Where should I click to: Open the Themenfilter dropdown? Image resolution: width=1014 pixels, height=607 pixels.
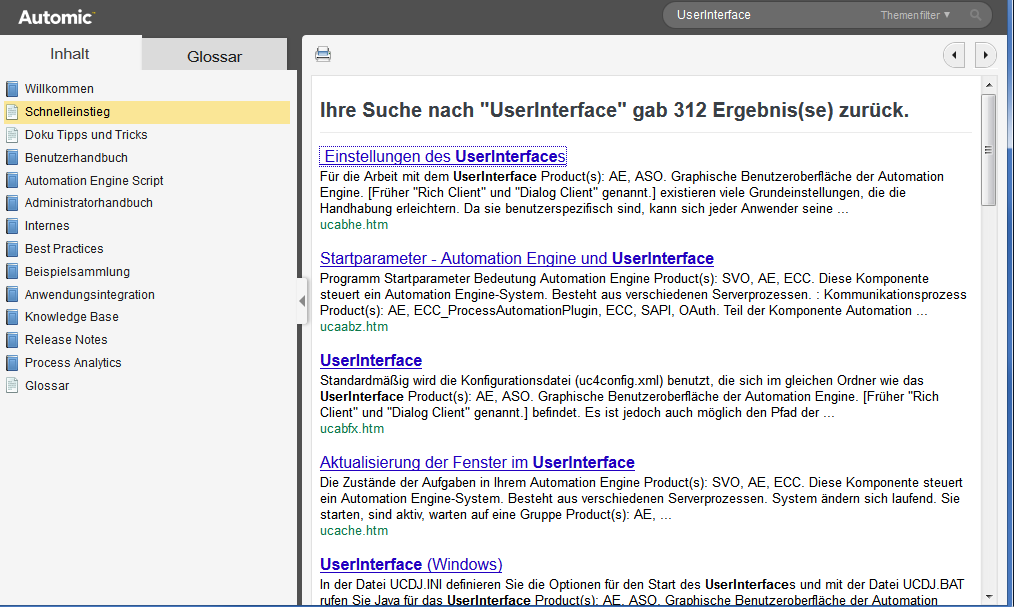tap(915, 15)
